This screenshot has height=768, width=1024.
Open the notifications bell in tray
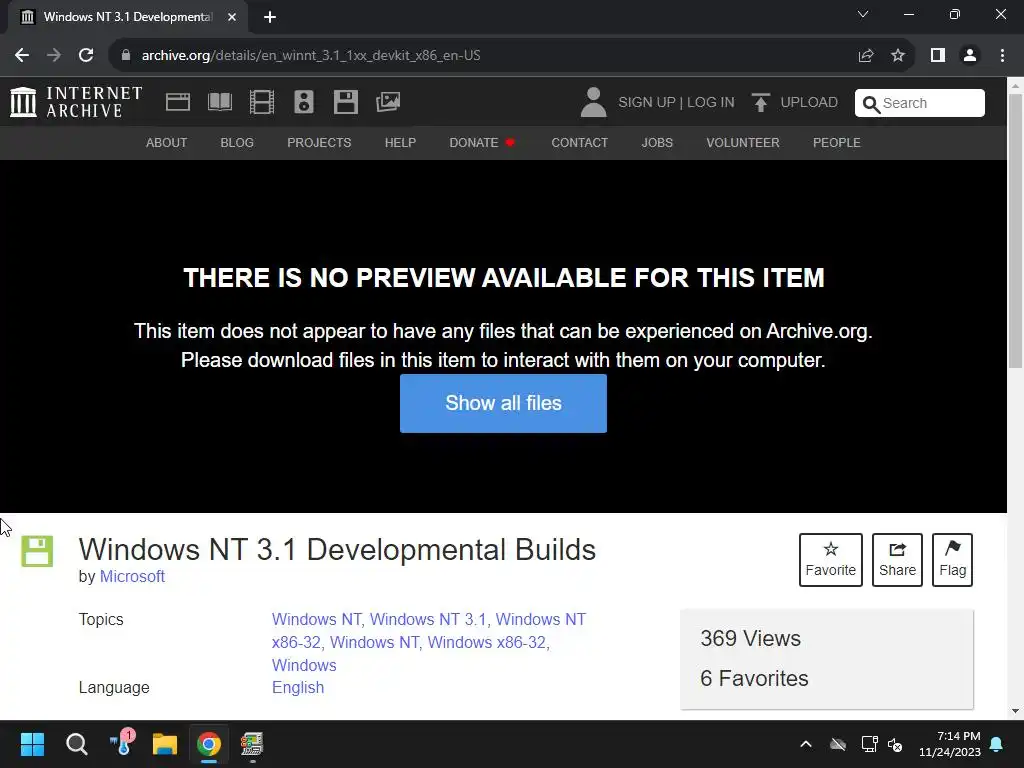pyautogui.click(x=997, y=744)
